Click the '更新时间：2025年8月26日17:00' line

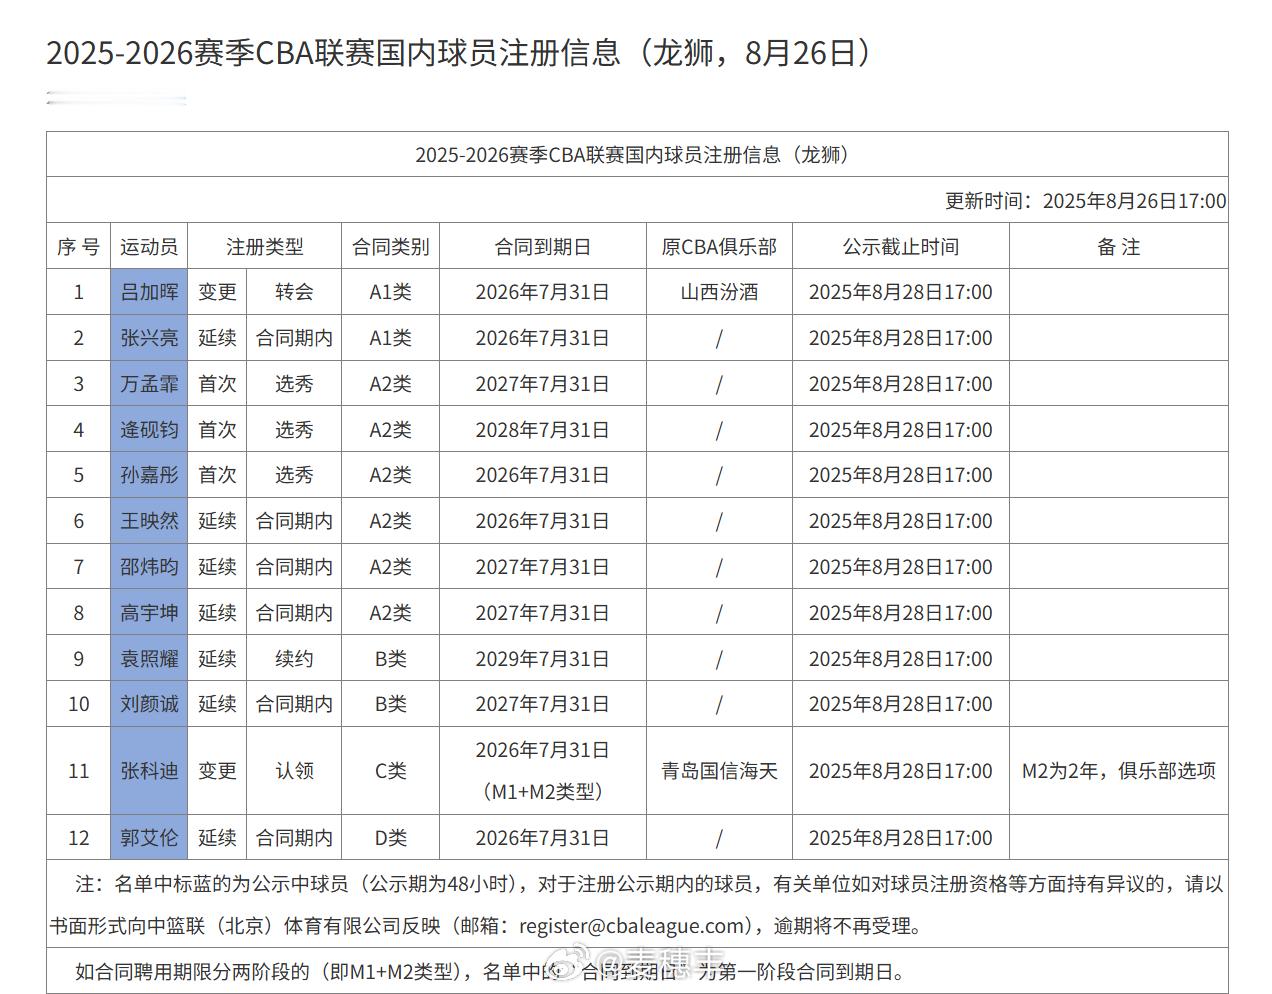click(1086, 201)
